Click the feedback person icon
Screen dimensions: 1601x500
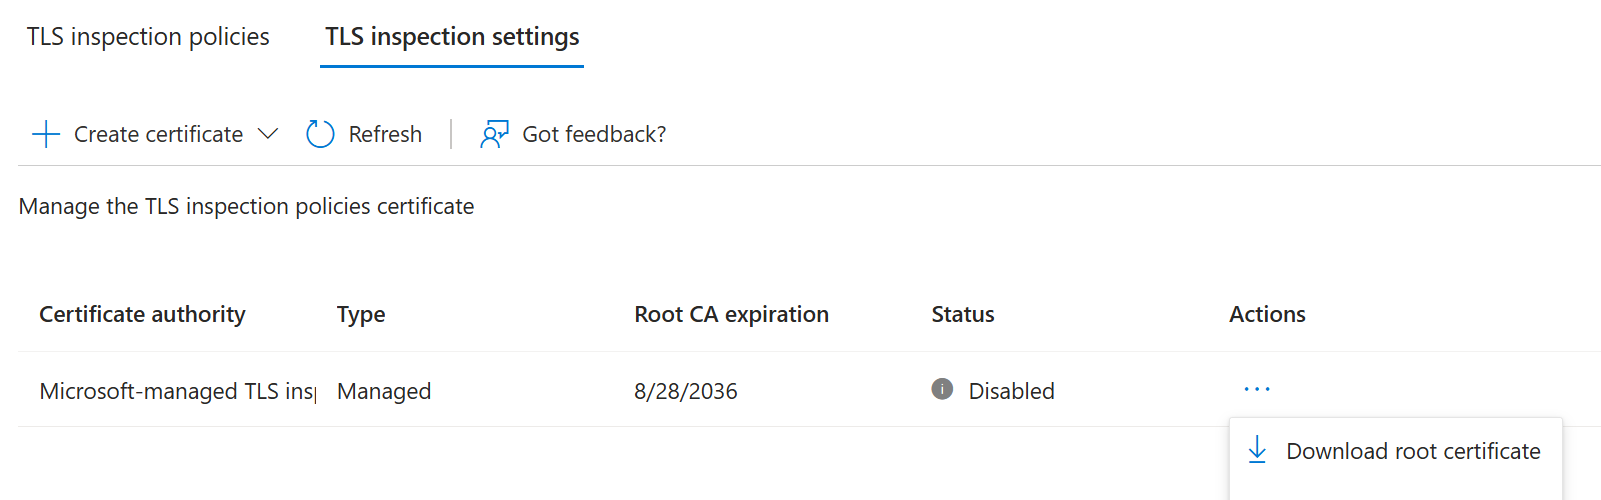tap(494, 134)
